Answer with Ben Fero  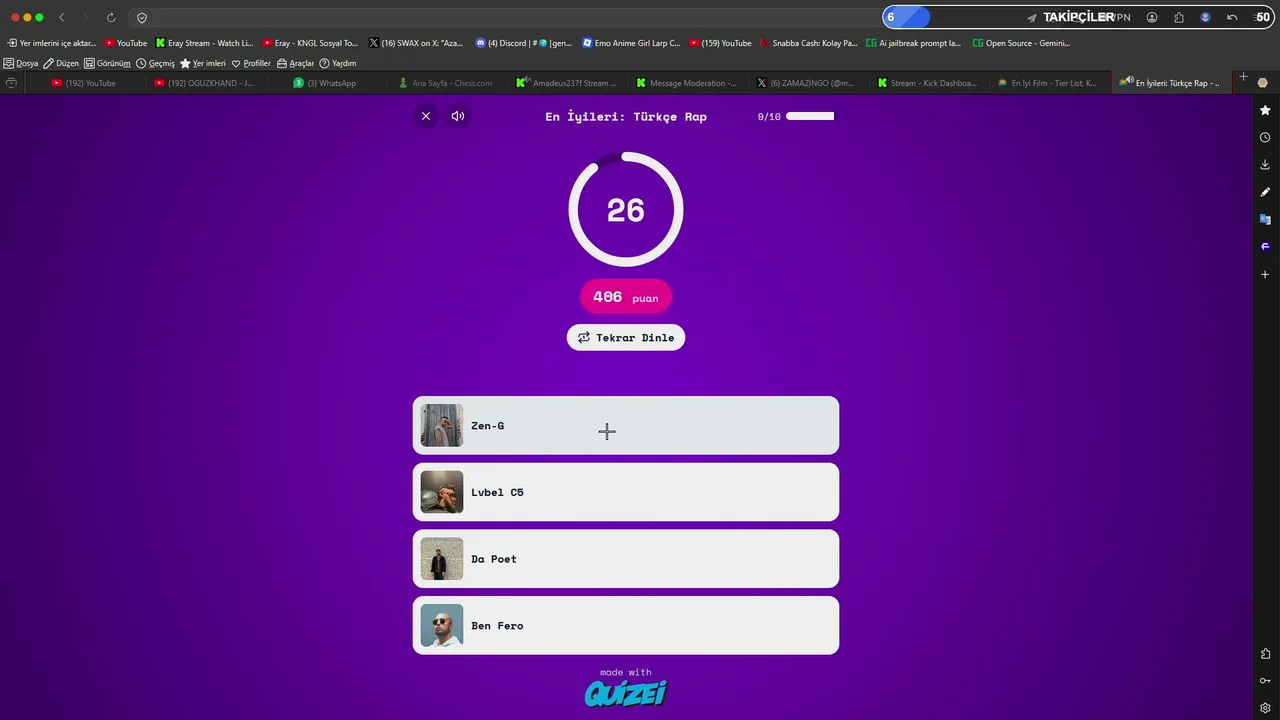[x=626, y=626]
